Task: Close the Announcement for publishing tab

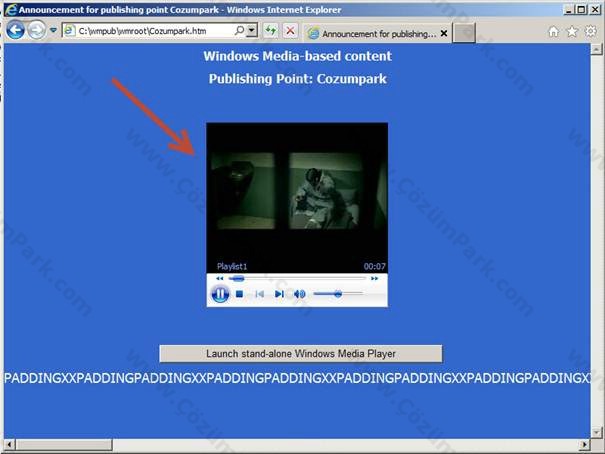Action: click(x=444, y=34)
